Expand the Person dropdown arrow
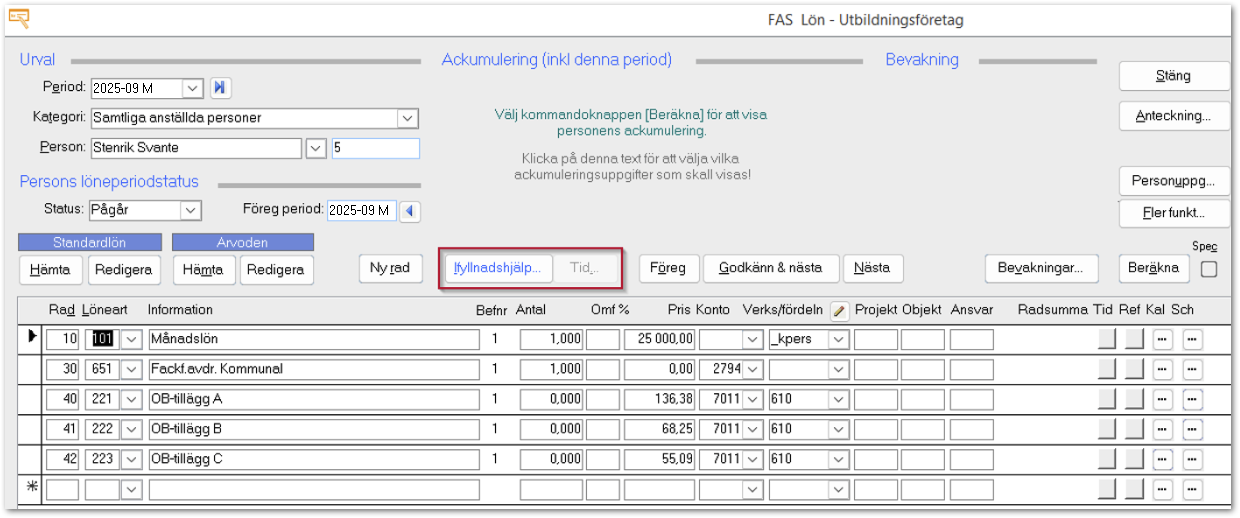 tap(315, 148)
